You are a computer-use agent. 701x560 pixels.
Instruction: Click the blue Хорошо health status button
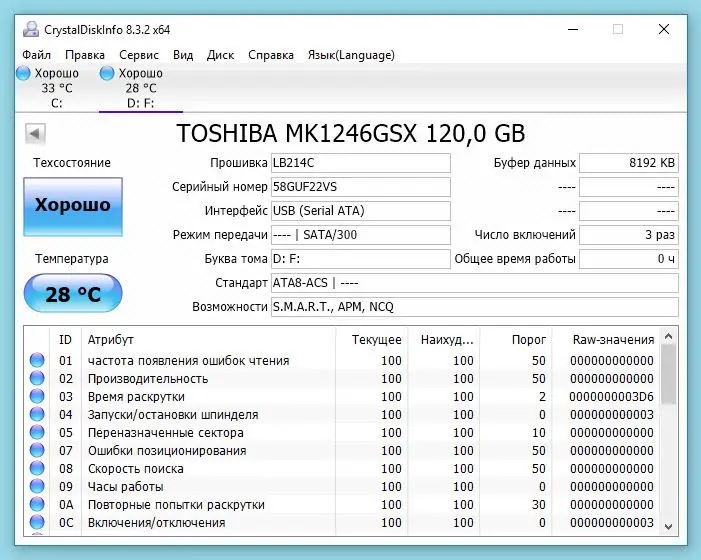[73, 206]
